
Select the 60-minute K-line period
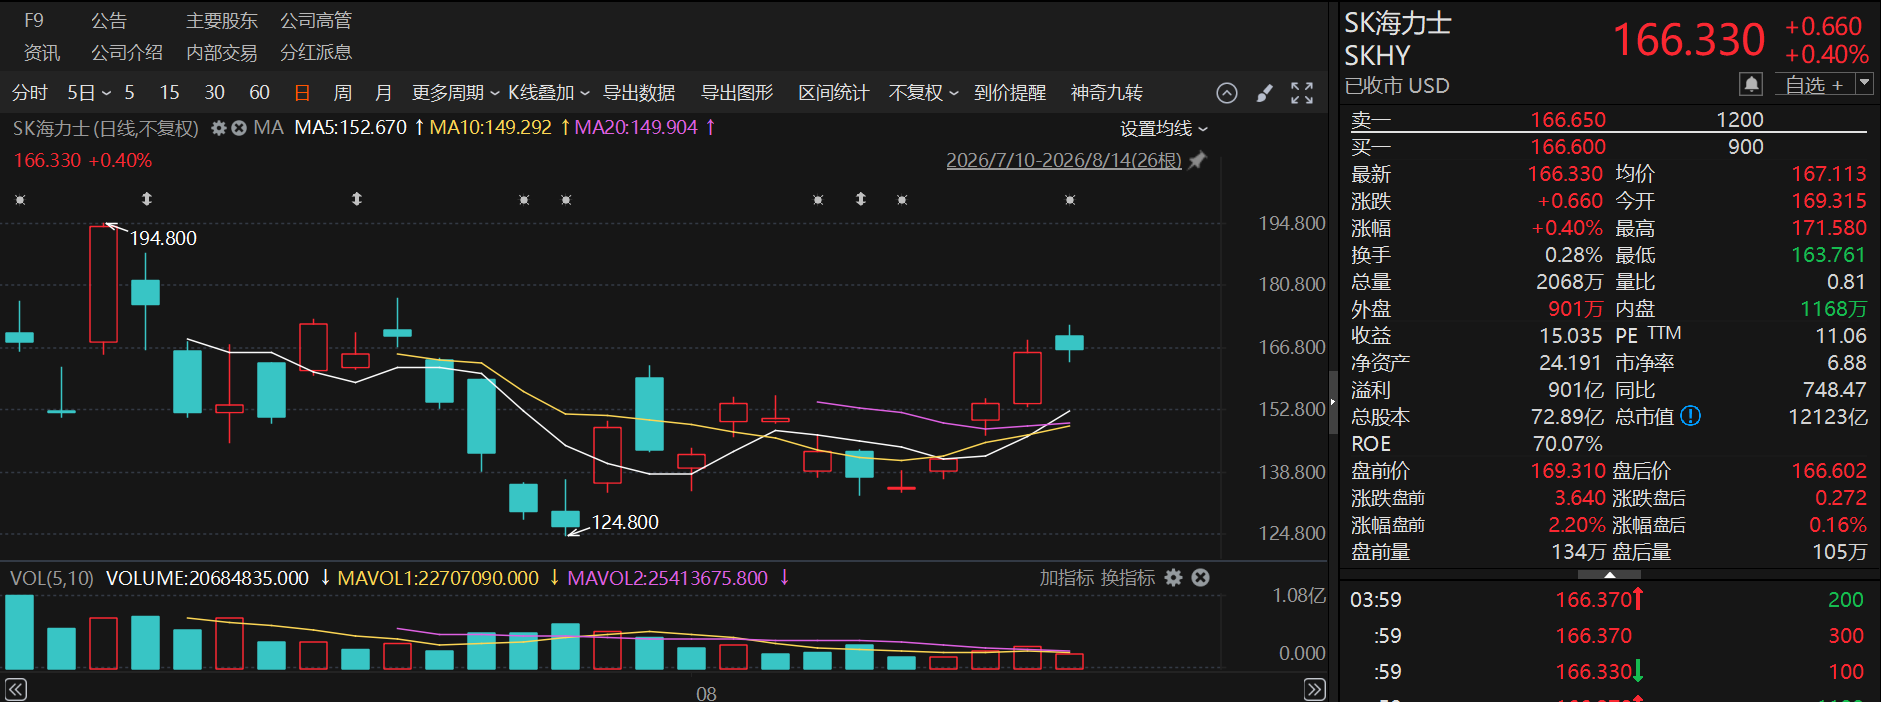click(x=259, y=93)
